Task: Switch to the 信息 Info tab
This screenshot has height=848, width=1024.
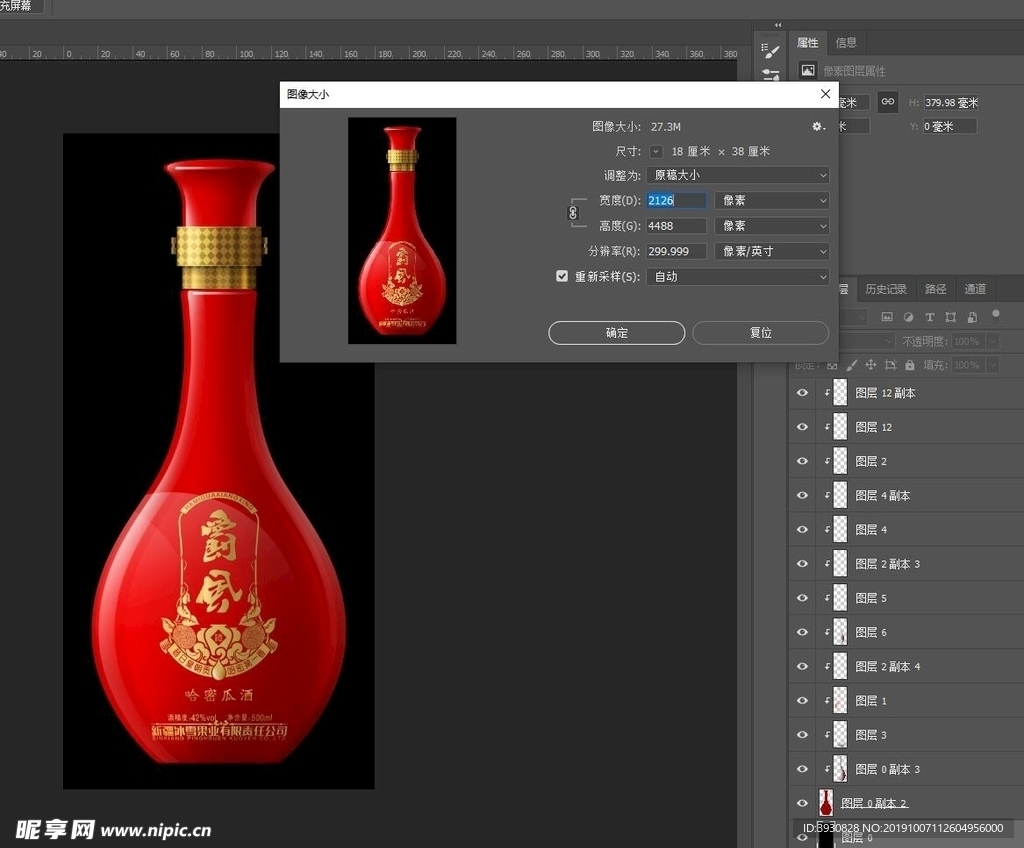Action: click(x=846, y=42)
